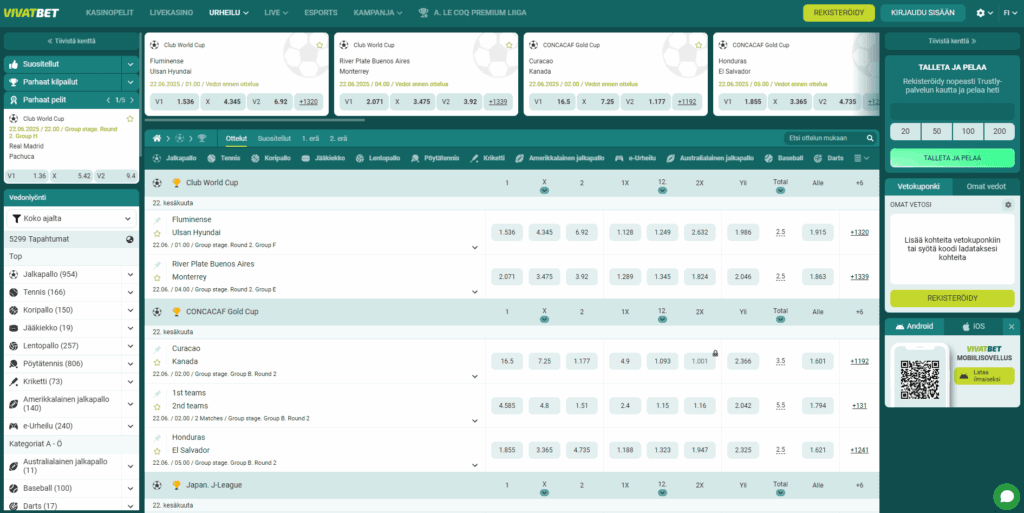Open Esports page
1024x513 pixels.
321,12
